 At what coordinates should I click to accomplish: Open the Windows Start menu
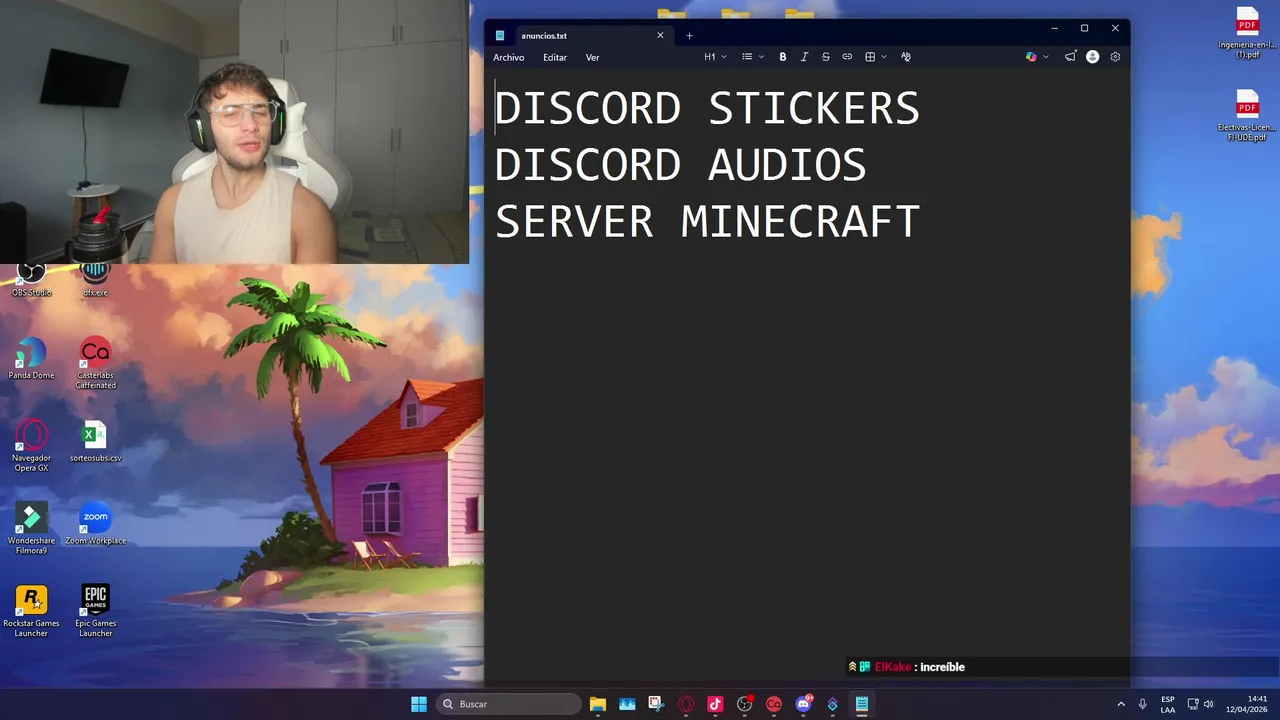pos(419,704)
